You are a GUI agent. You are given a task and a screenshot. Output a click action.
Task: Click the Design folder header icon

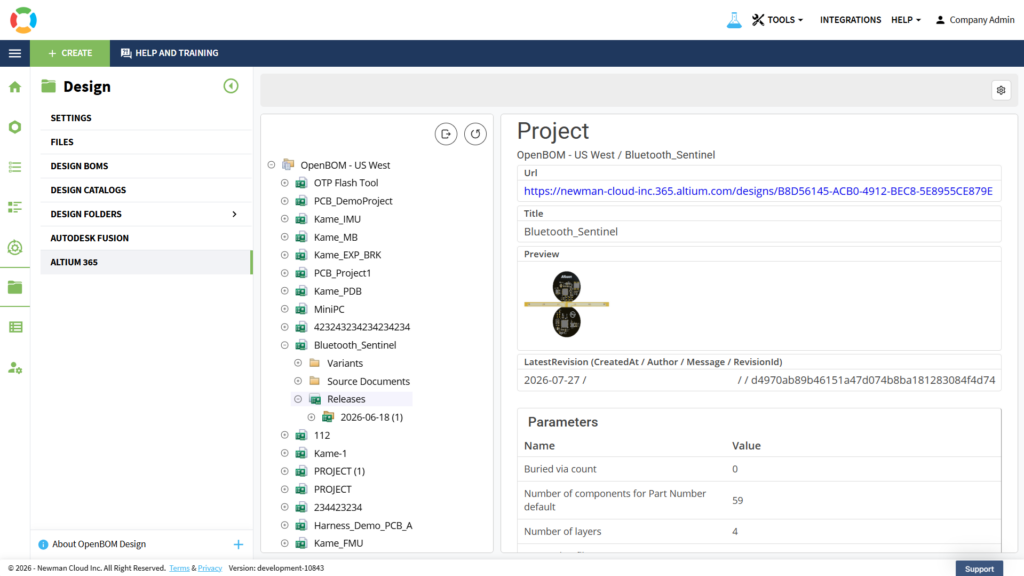[48, 86]
